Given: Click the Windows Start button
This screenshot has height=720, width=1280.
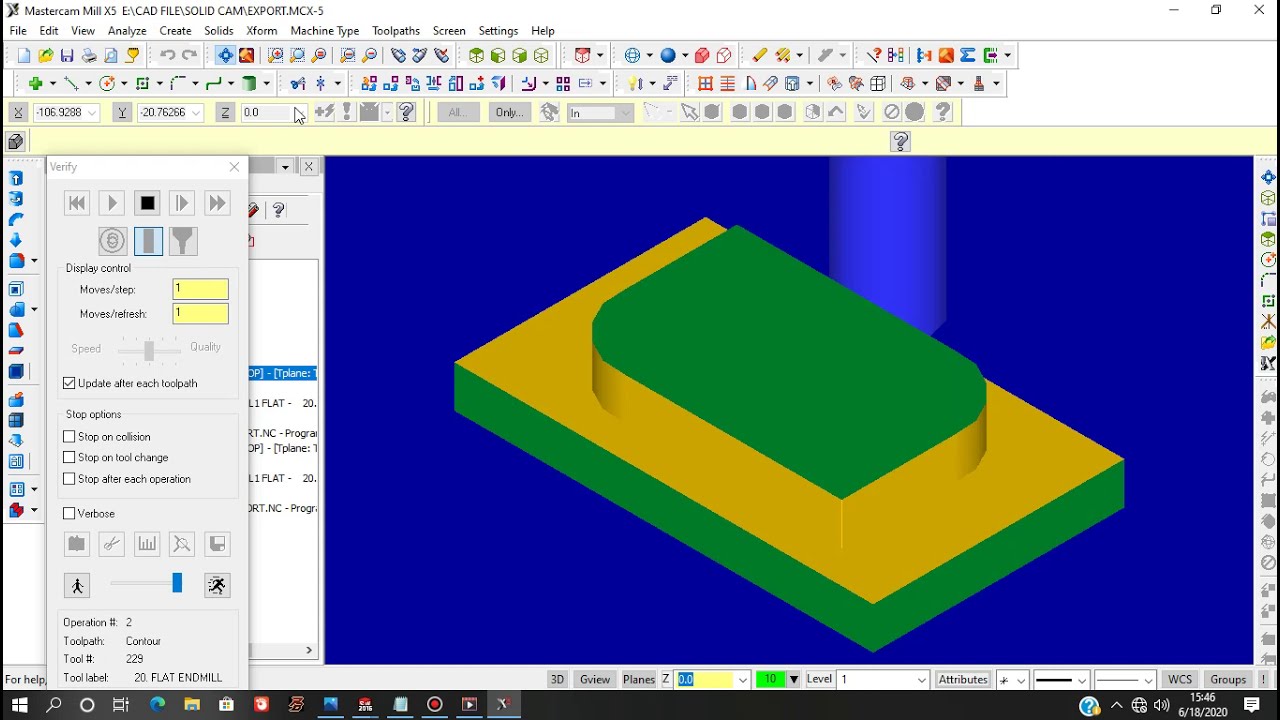Looking at the screenshot, I should [20, 705].
